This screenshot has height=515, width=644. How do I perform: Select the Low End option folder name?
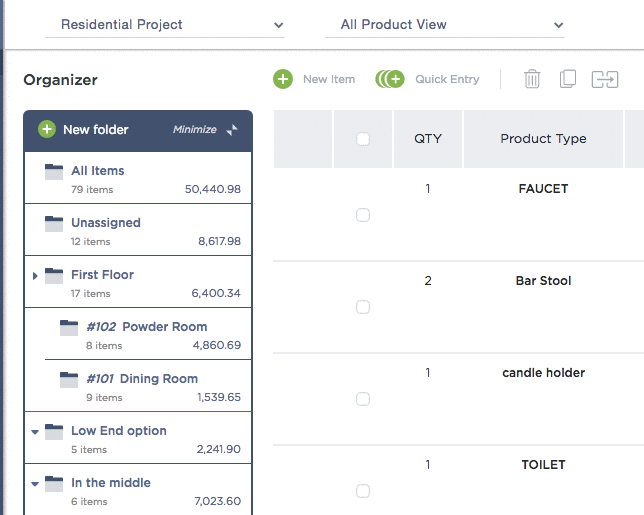pyautogui.click(x=119, y=430)
